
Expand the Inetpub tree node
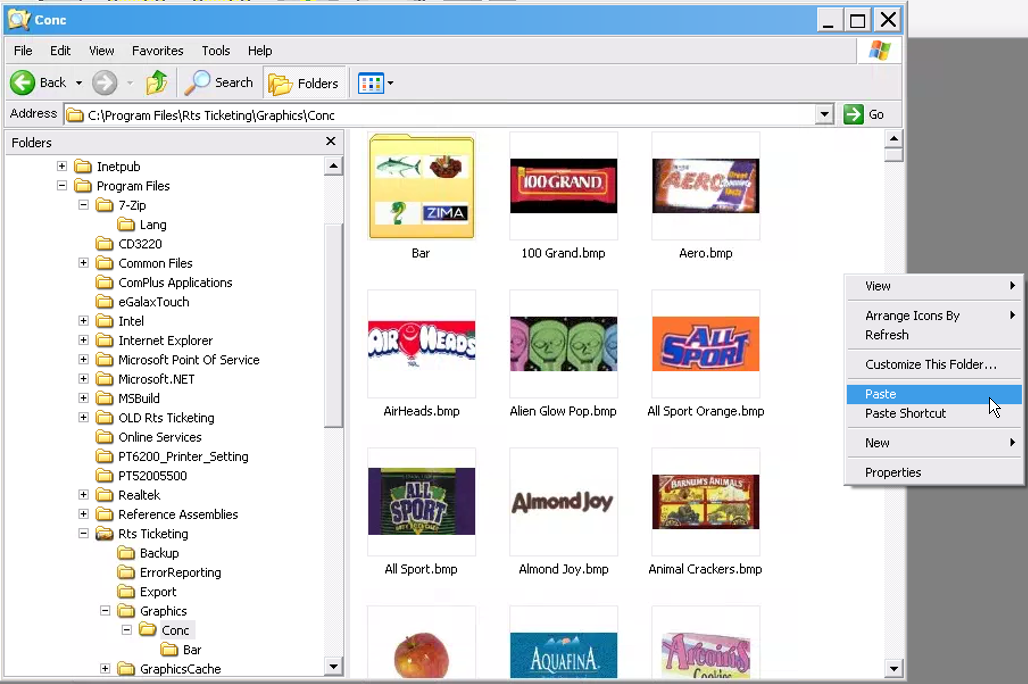pos(62,166)
